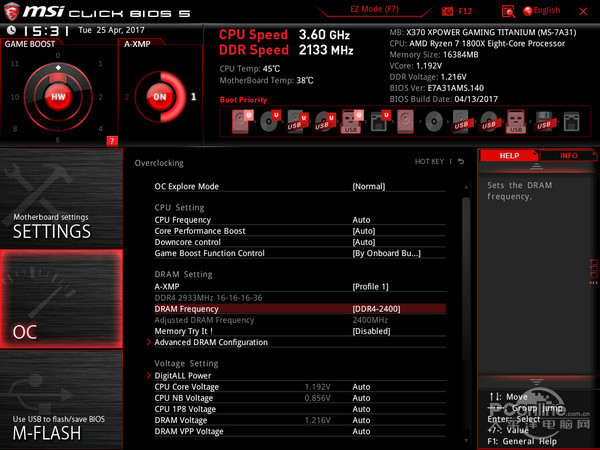This screenshot has width=600, height=450.
Task: Switch to the HELP tab
Action: [509, 155]
